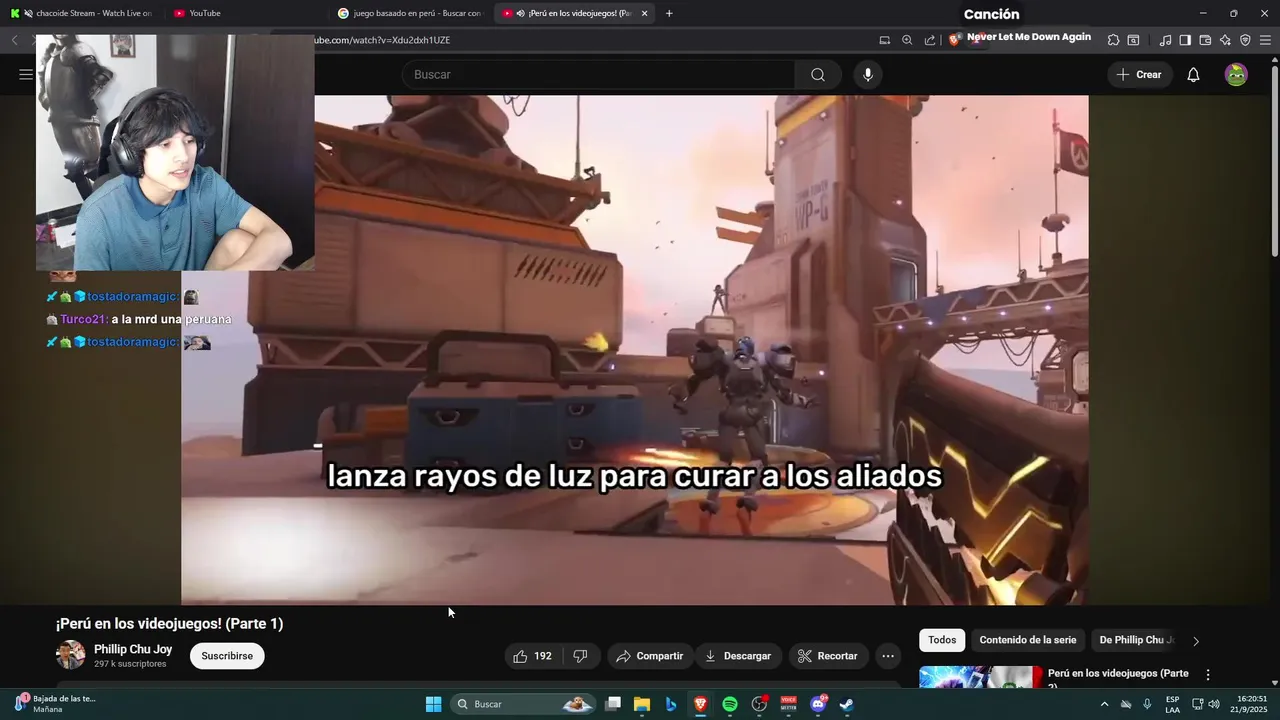Show hidden system tray icons chevron
Image resolution: width=1280 pixels, height=720 pixels.
click(1104, 704)
